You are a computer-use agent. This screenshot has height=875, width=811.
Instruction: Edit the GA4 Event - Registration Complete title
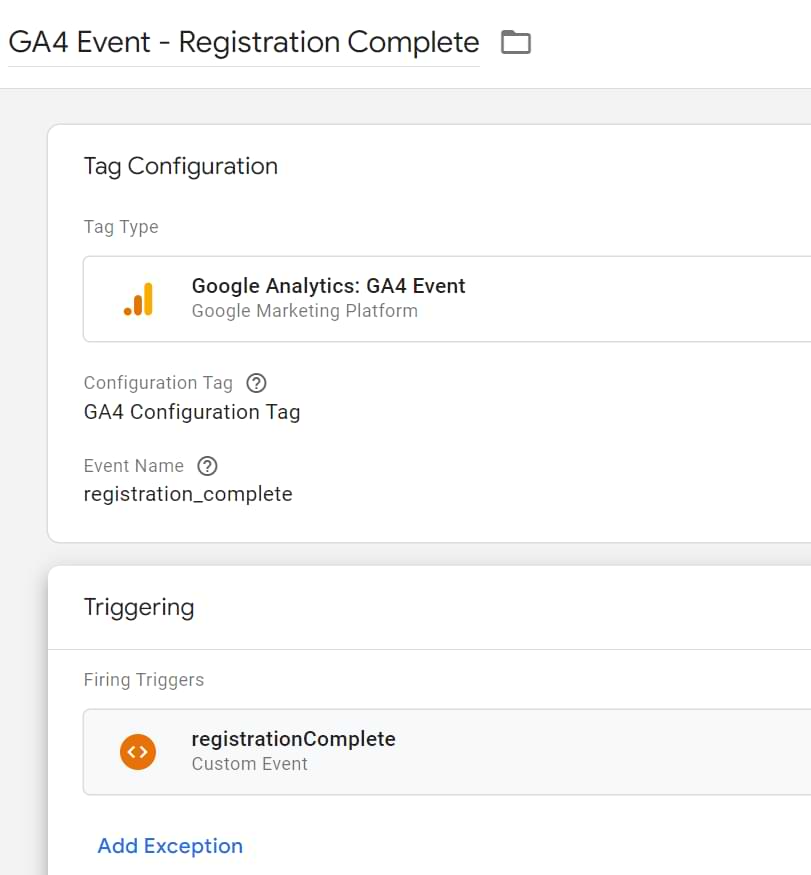[x=243, y=42]
